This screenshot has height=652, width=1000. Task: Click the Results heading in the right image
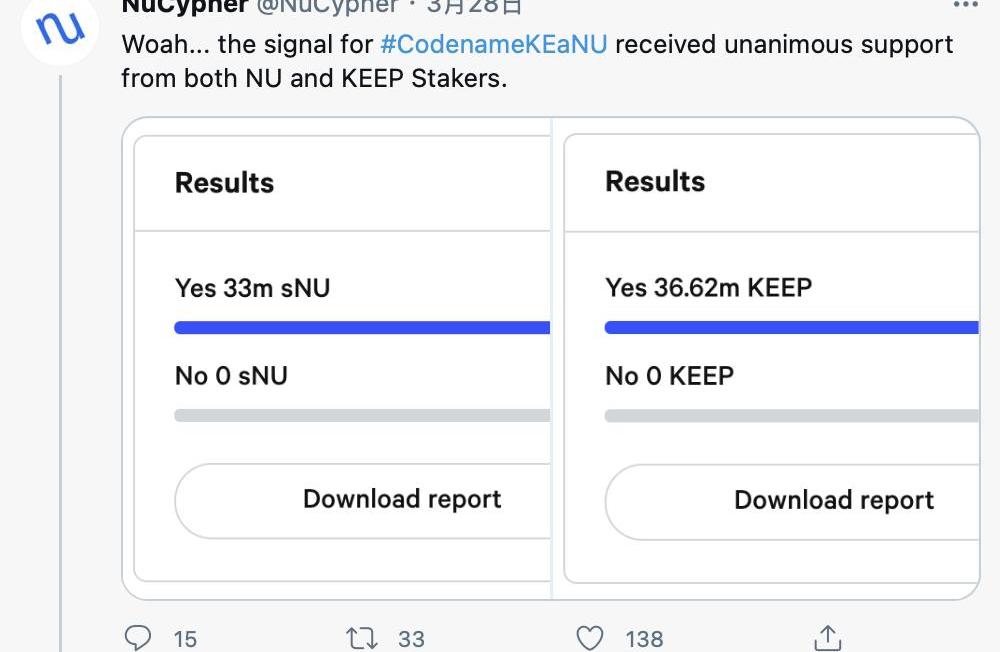click(x=655, y=182)
